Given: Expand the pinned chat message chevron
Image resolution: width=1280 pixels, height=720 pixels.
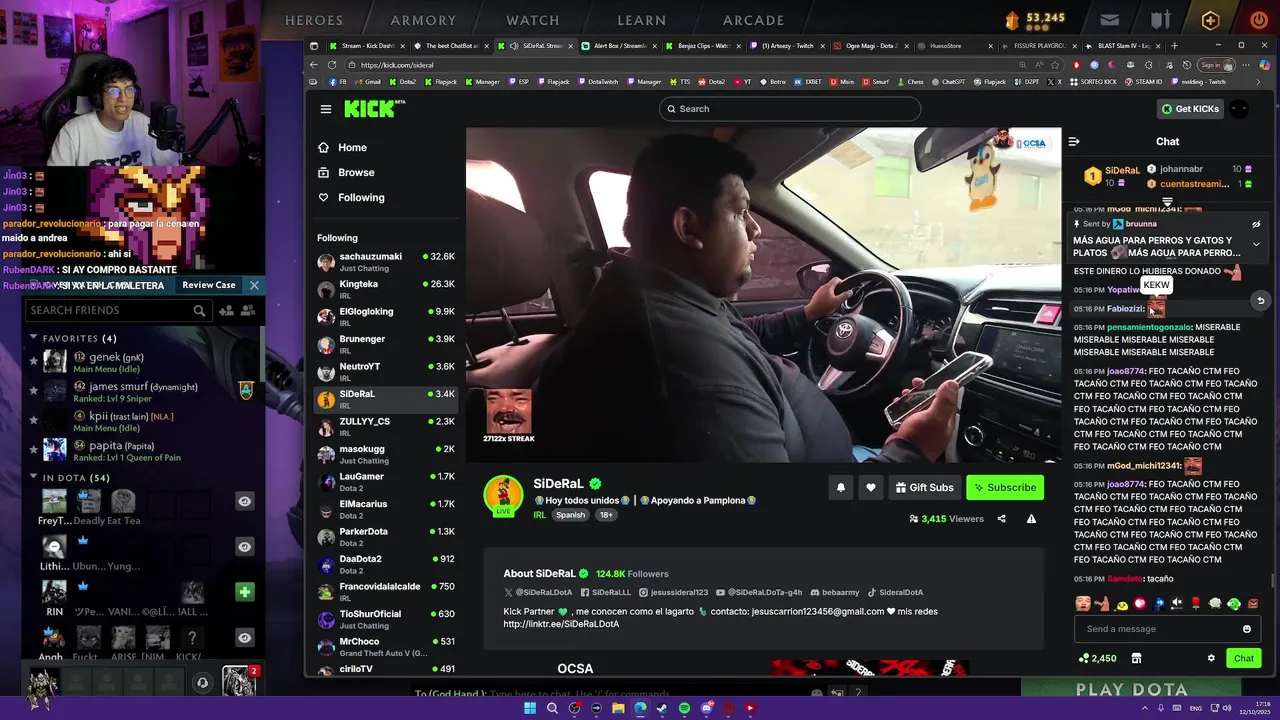Looking at the screenshot, I should pyautogui.click(x=1256, y=244).
